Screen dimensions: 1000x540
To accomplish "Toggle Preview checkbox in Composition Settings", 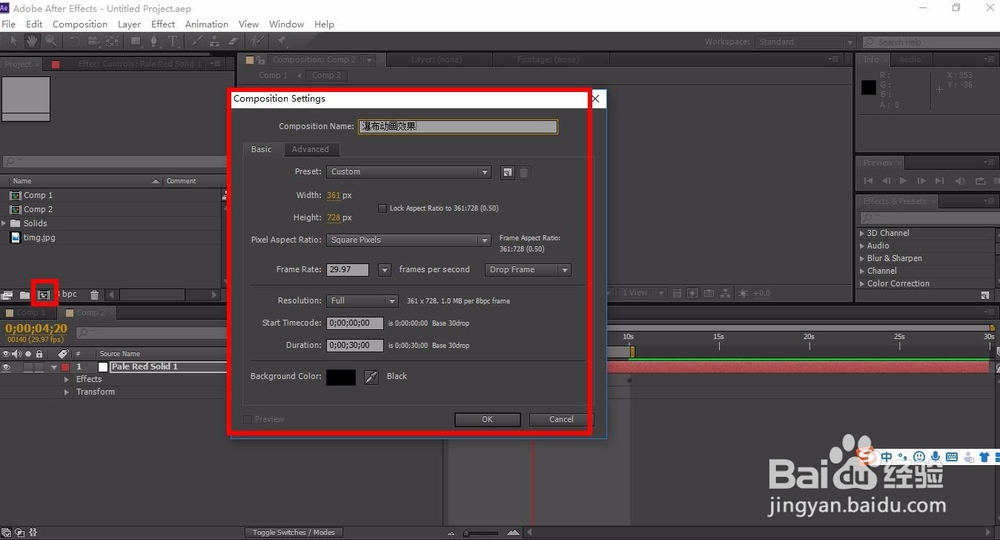I will pyautogui.click(x=247, y=420).
